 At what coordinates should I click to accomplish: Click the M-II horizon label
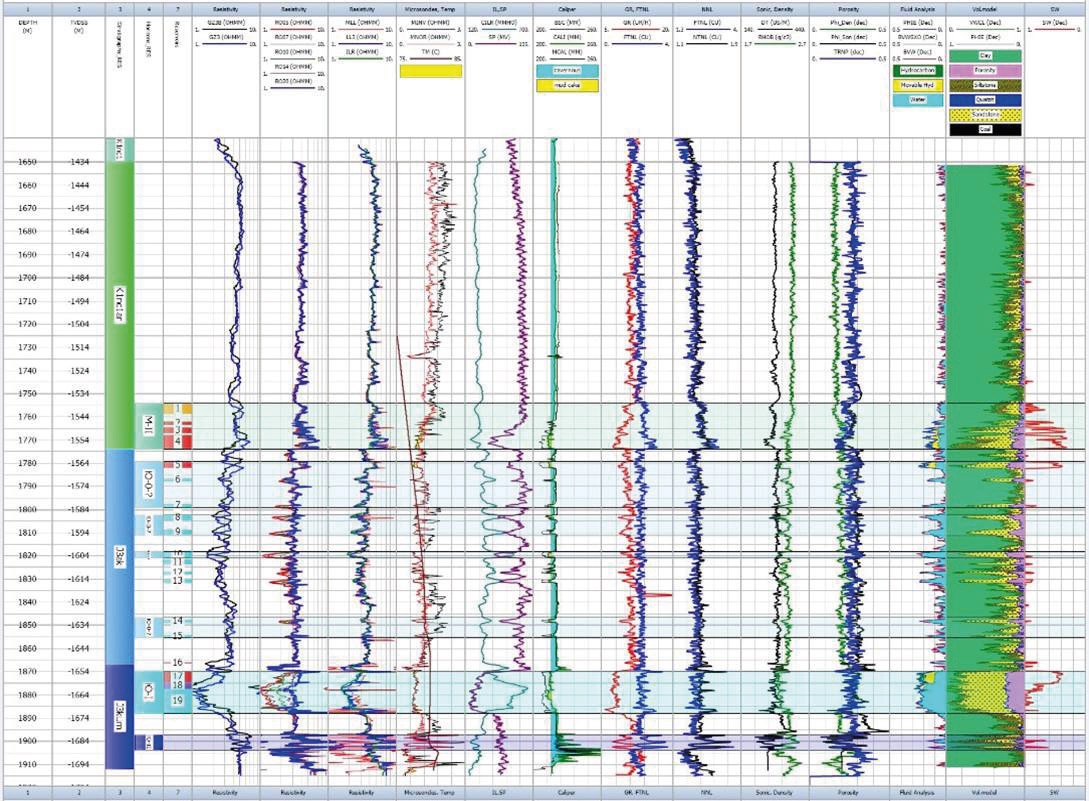[147, 424]
